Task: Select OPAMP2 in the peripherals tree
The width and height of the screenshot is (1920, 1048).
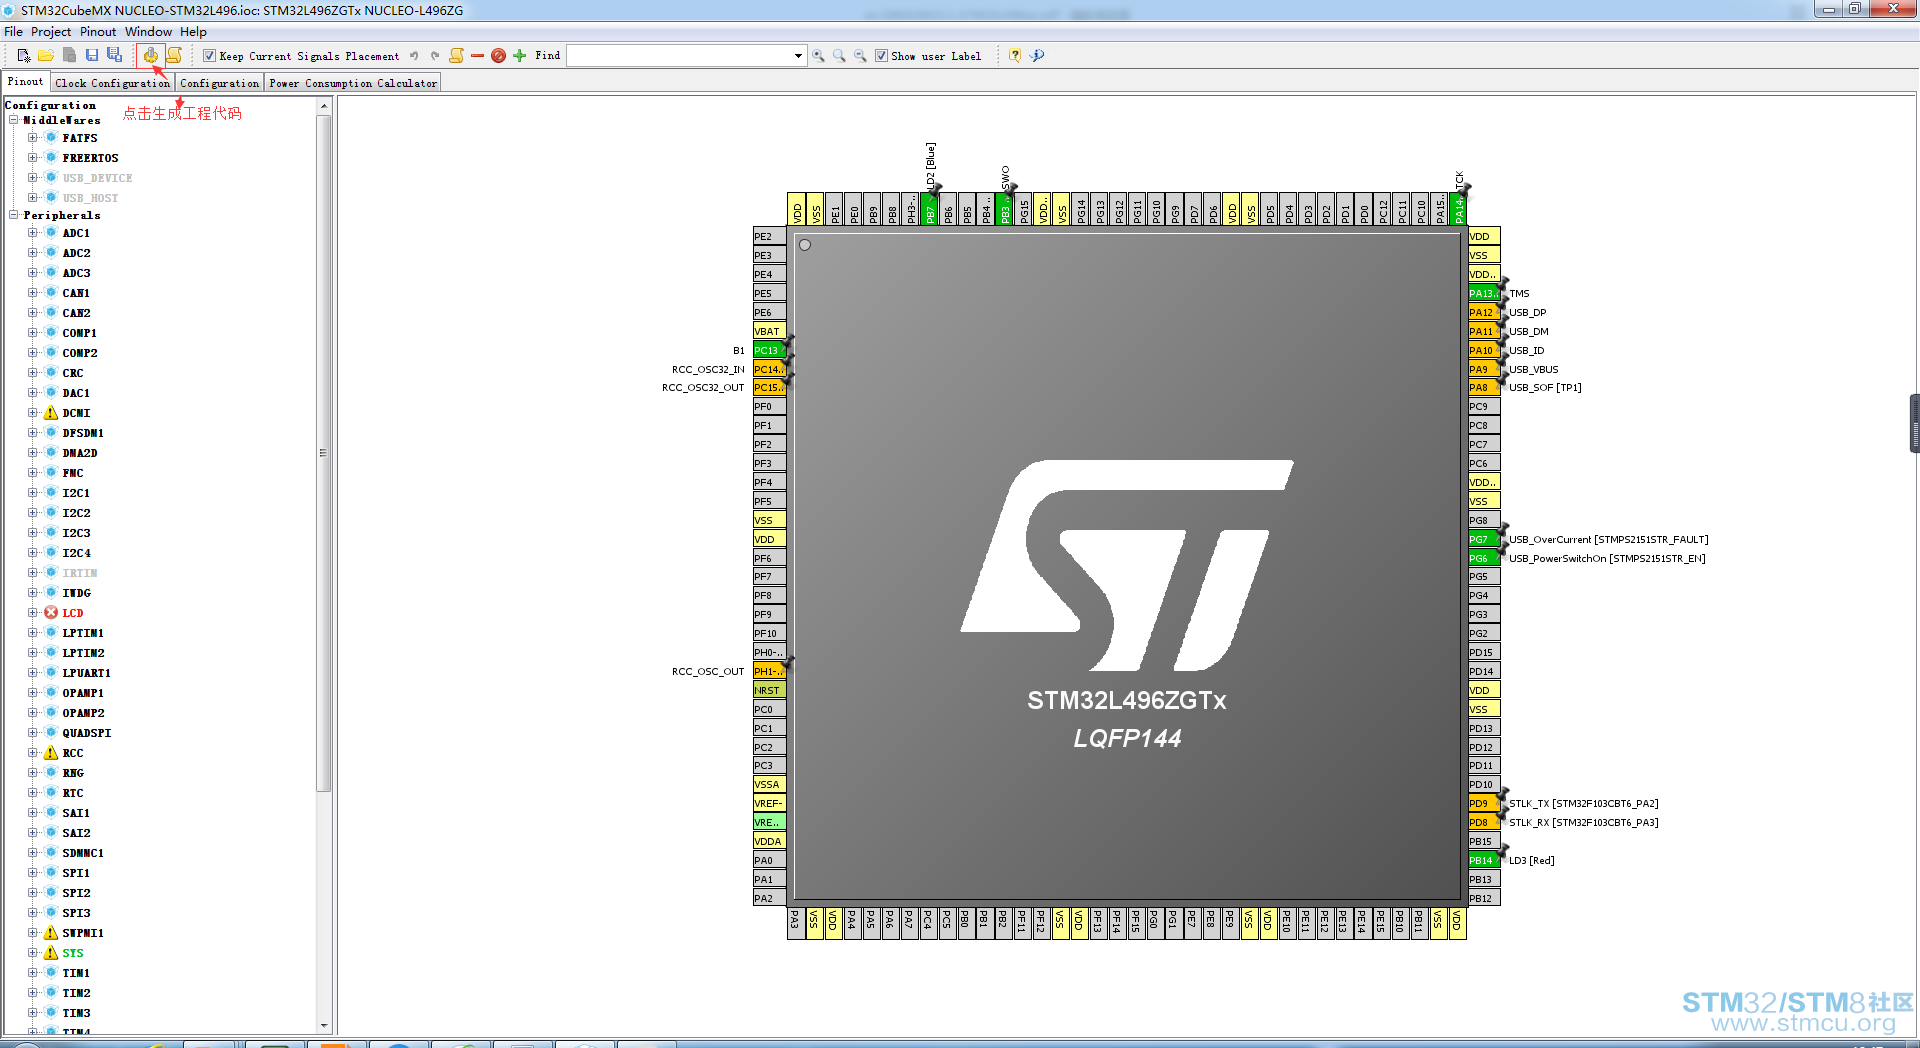Action: click(x=83, y=713)
